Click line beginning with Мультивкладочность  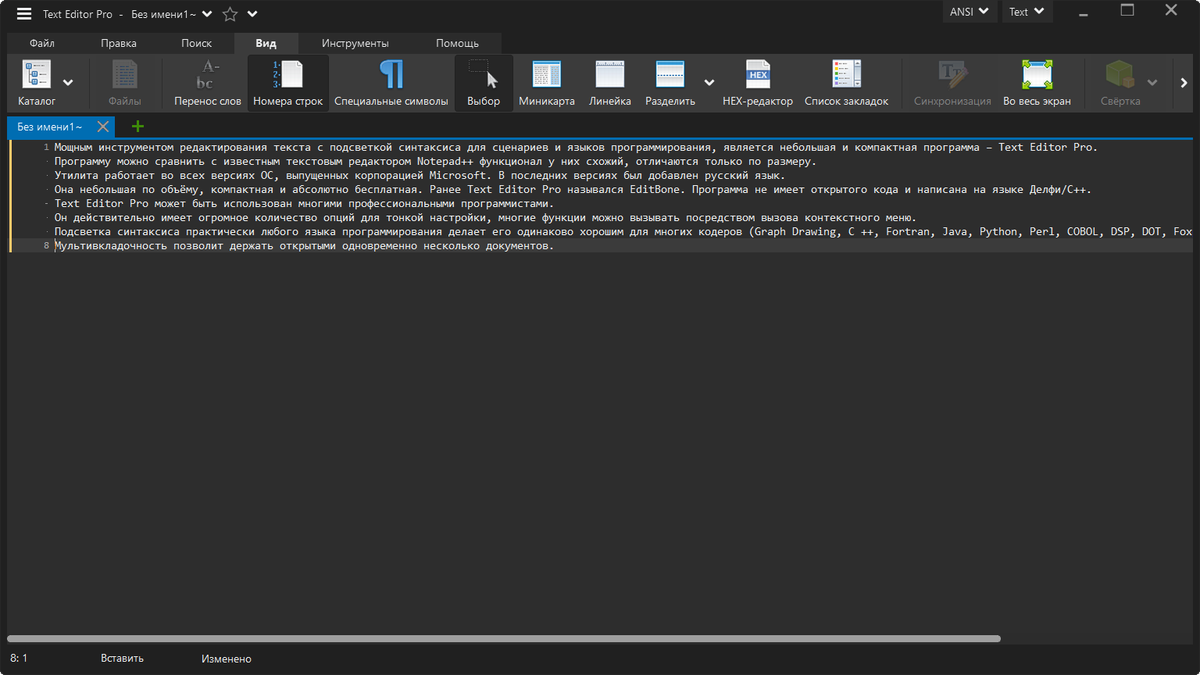pos(304,245)
